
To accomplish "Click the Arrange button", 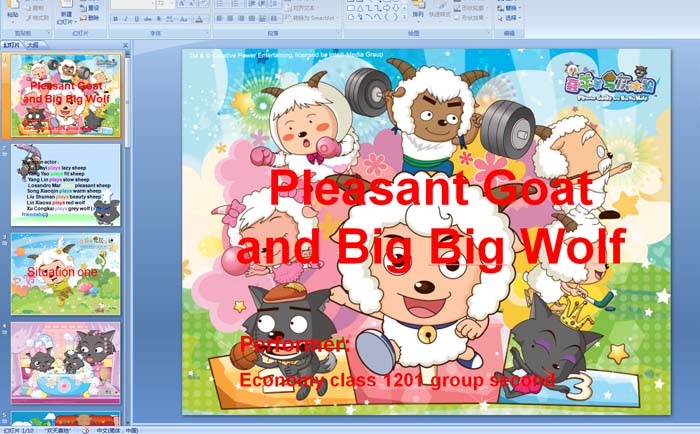I will (418, 11).
